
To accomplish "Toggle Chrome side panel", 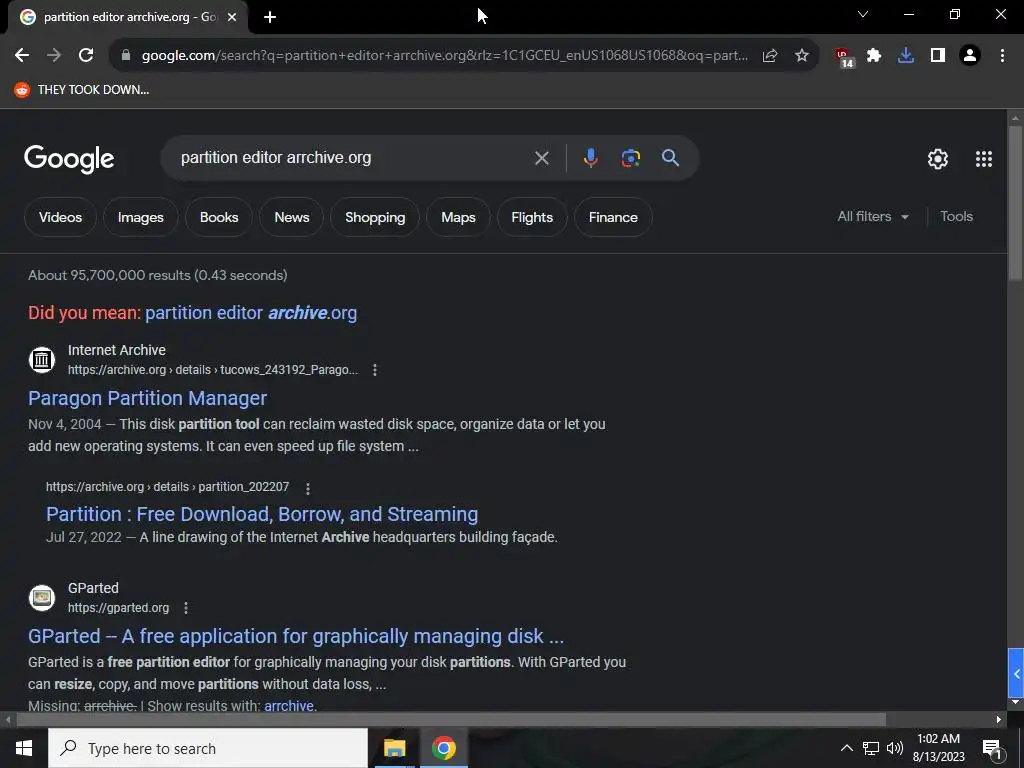I will coord(938,56).
